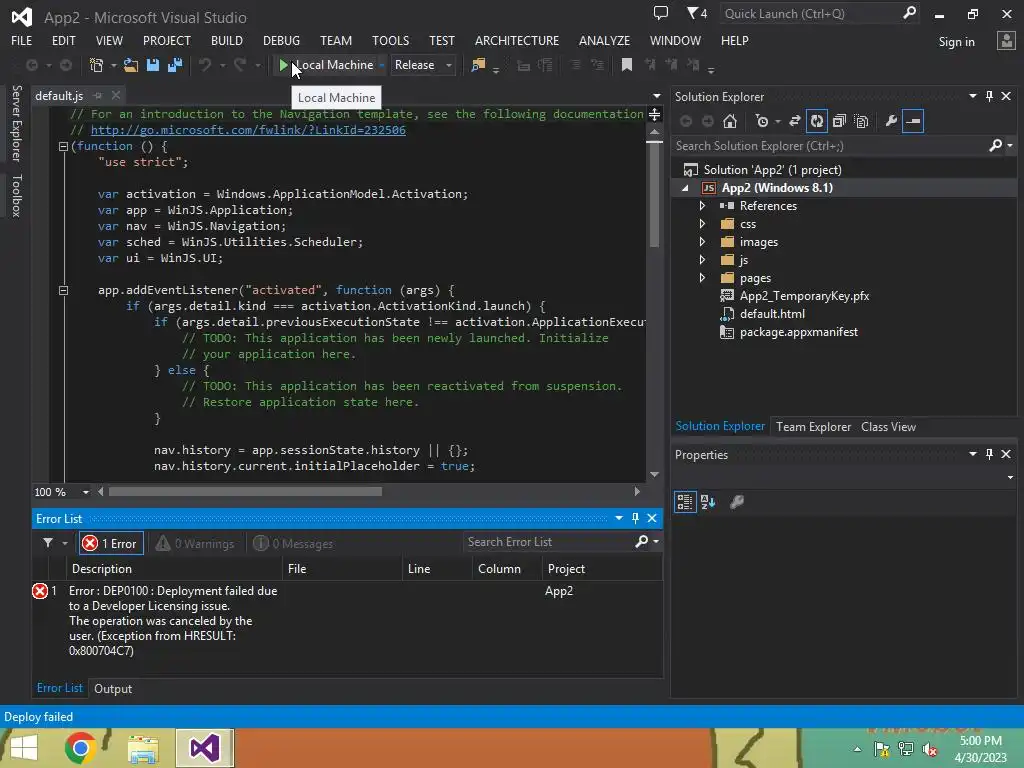
Task: Open the Server Explorer side tab
Action: [17, 123]
